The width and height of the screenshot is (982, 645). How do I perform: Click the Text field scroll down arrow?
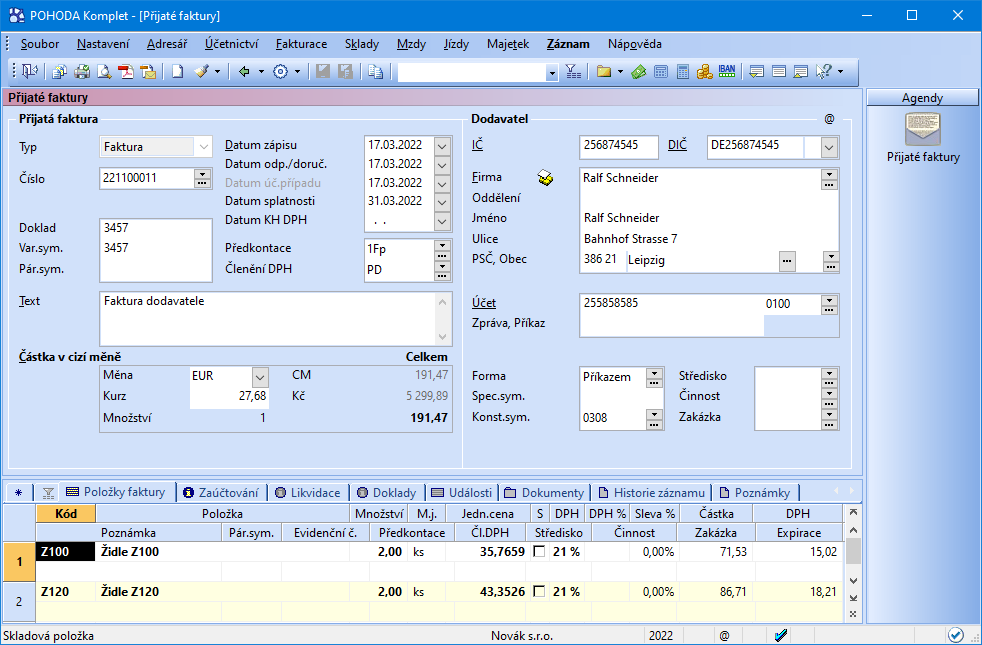pyautogui.click(x=442, y=337)
